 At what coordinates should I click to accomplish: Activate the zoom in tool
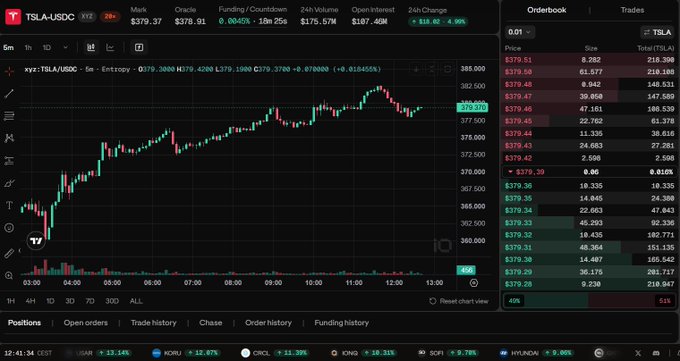(9, 276)
